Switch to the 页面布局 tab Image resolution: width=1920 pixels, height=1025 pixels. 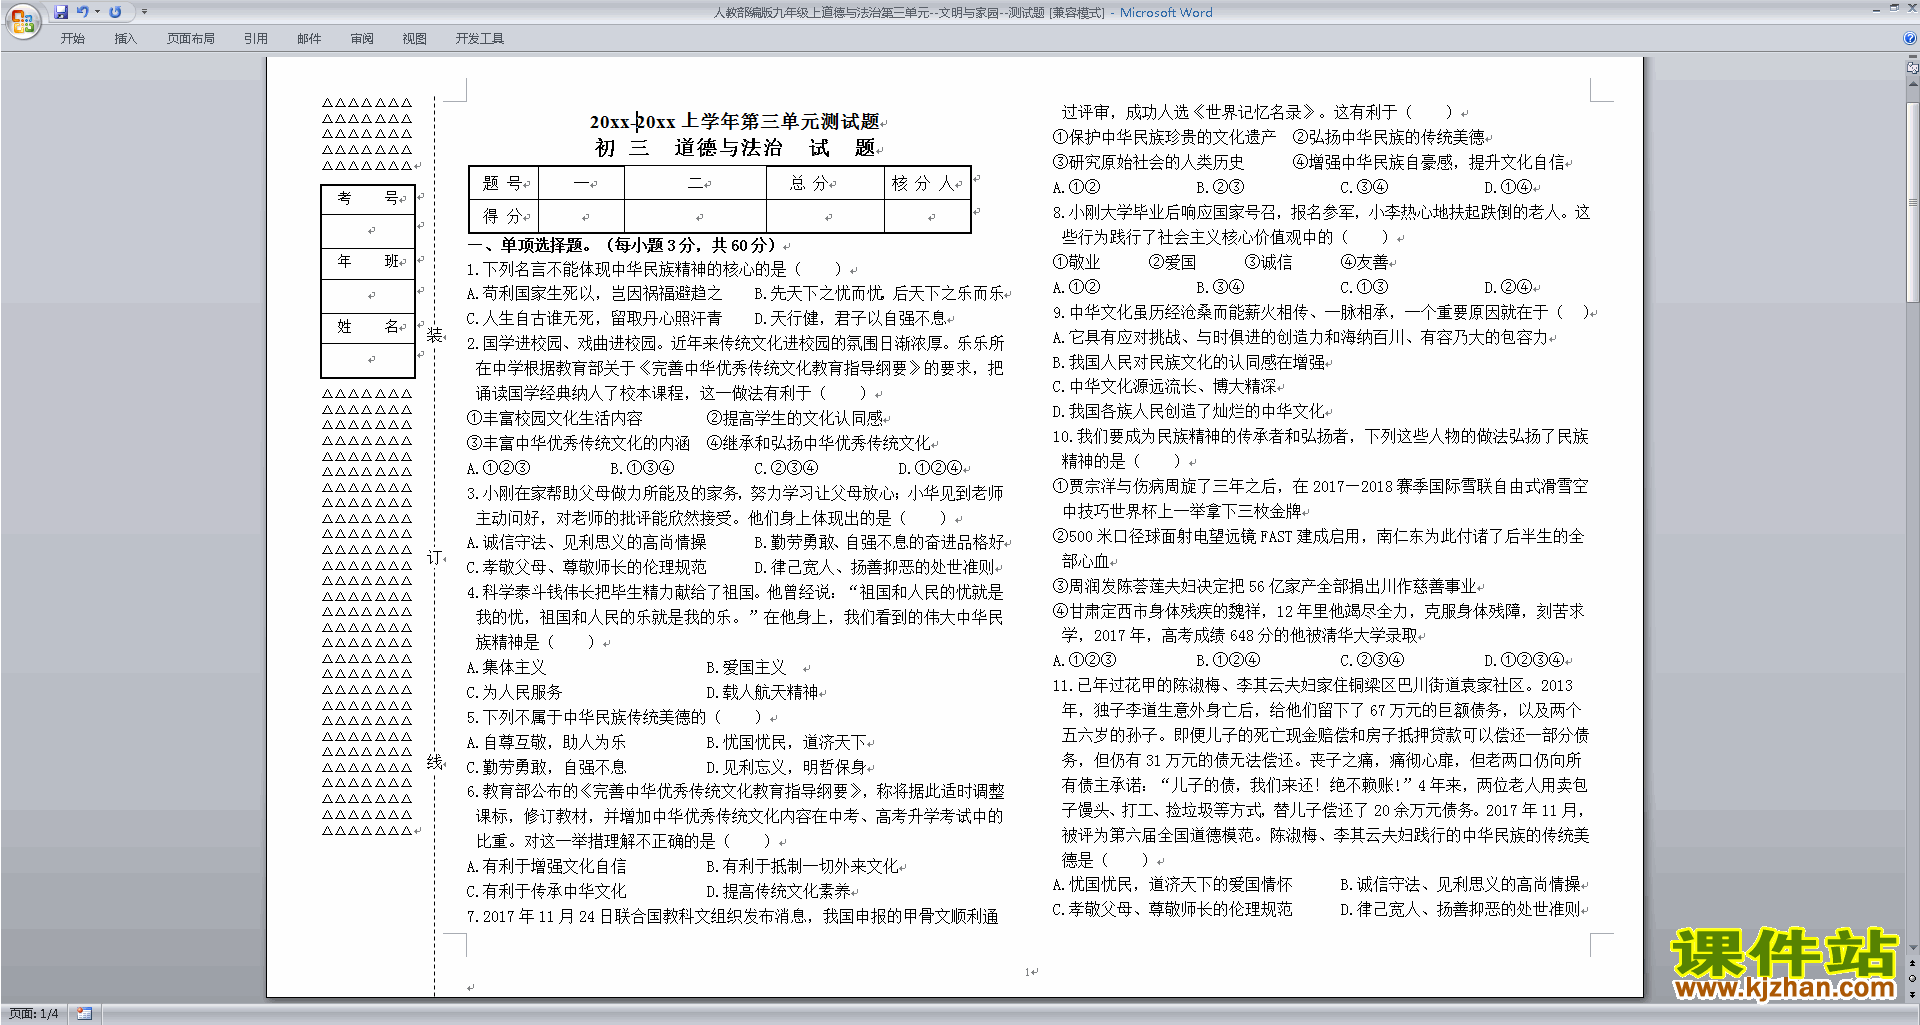tap(190, 38)
